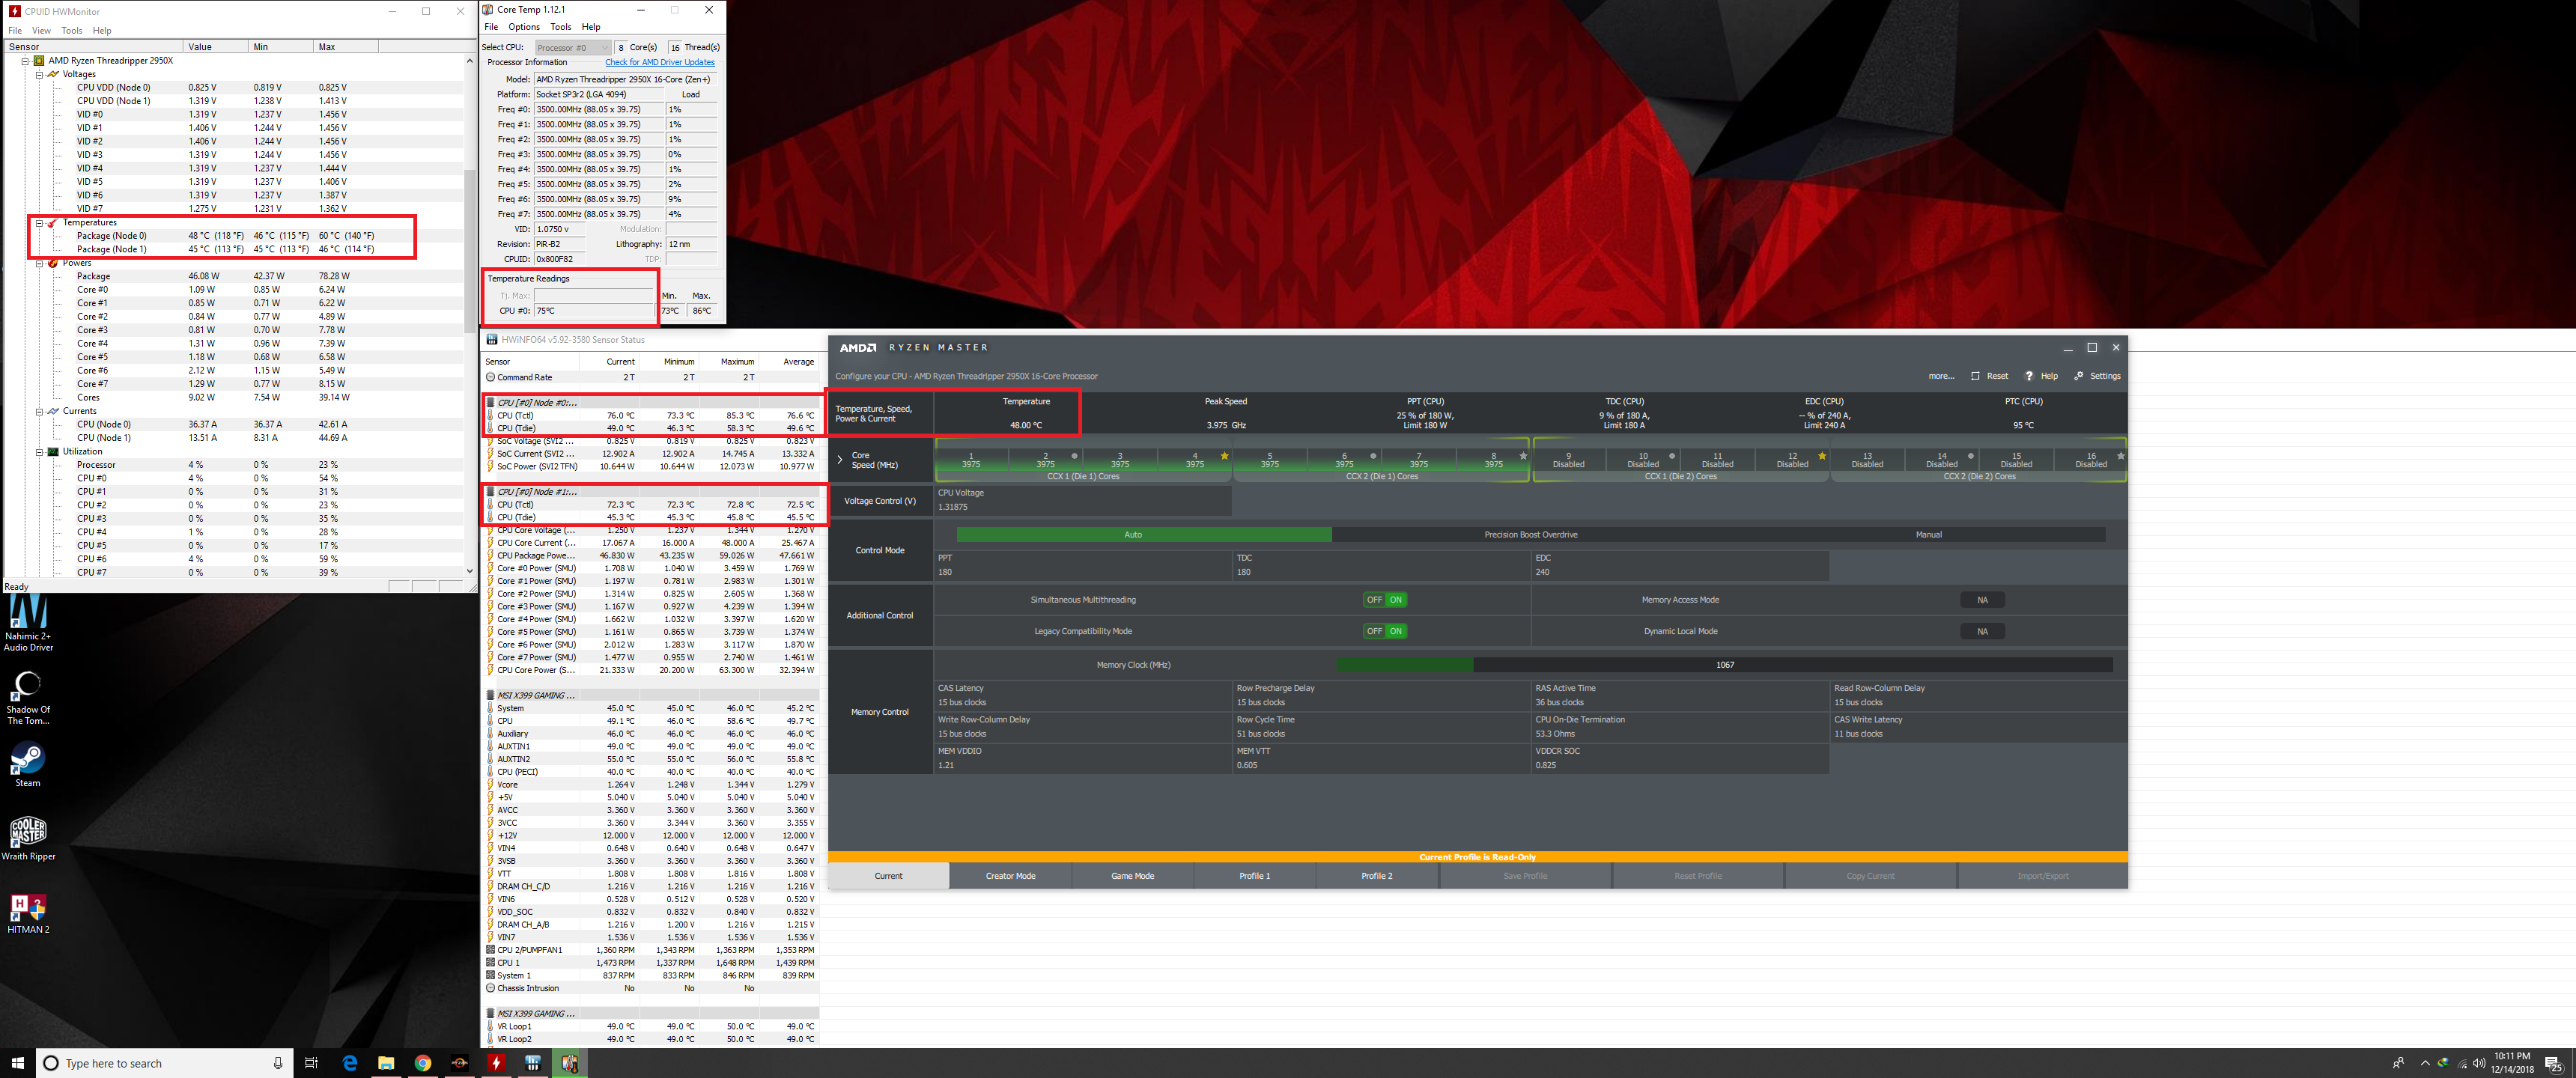The width and height of the screenshot is (2576, 1078).
Task: Click the gold star on core 12
Action: [1822, 456]
